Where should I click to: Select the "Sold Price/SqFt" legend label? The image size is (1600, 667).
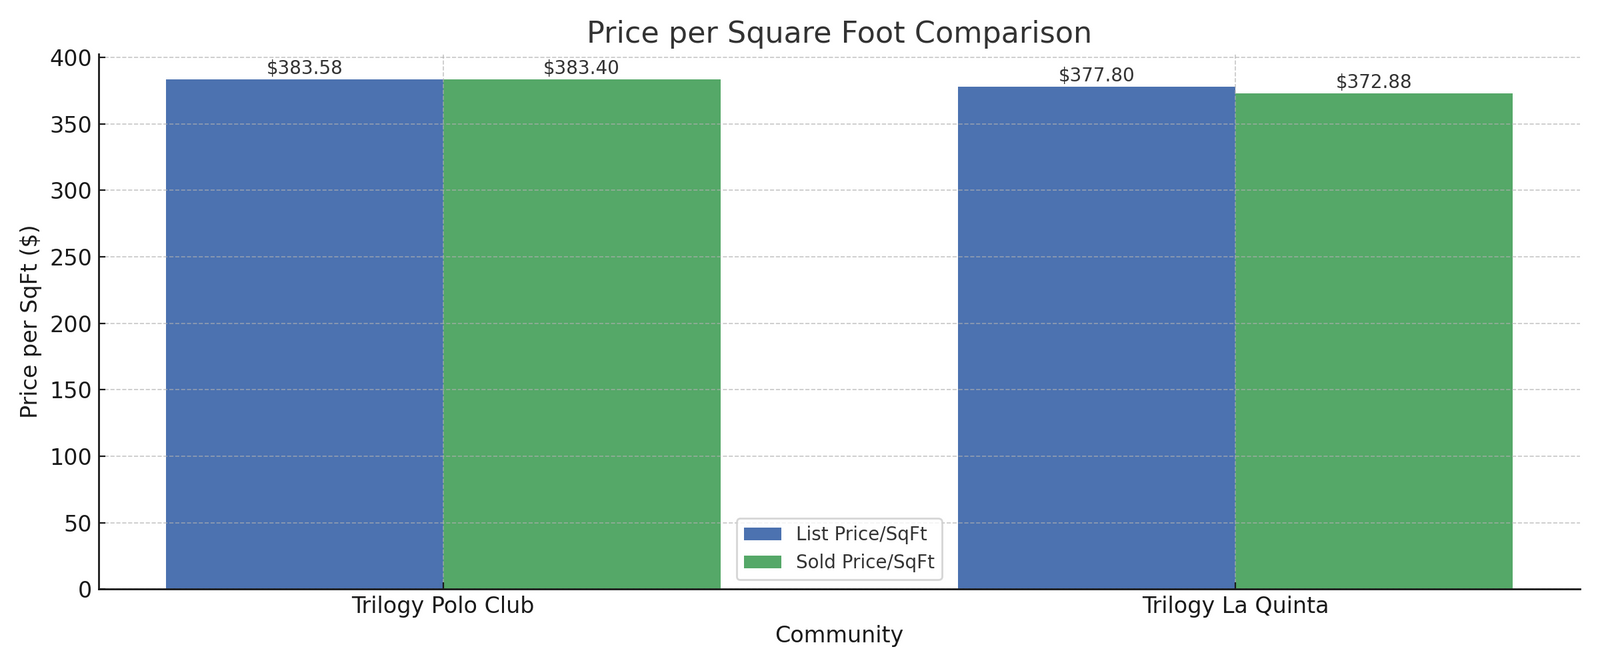click(864, 562)
